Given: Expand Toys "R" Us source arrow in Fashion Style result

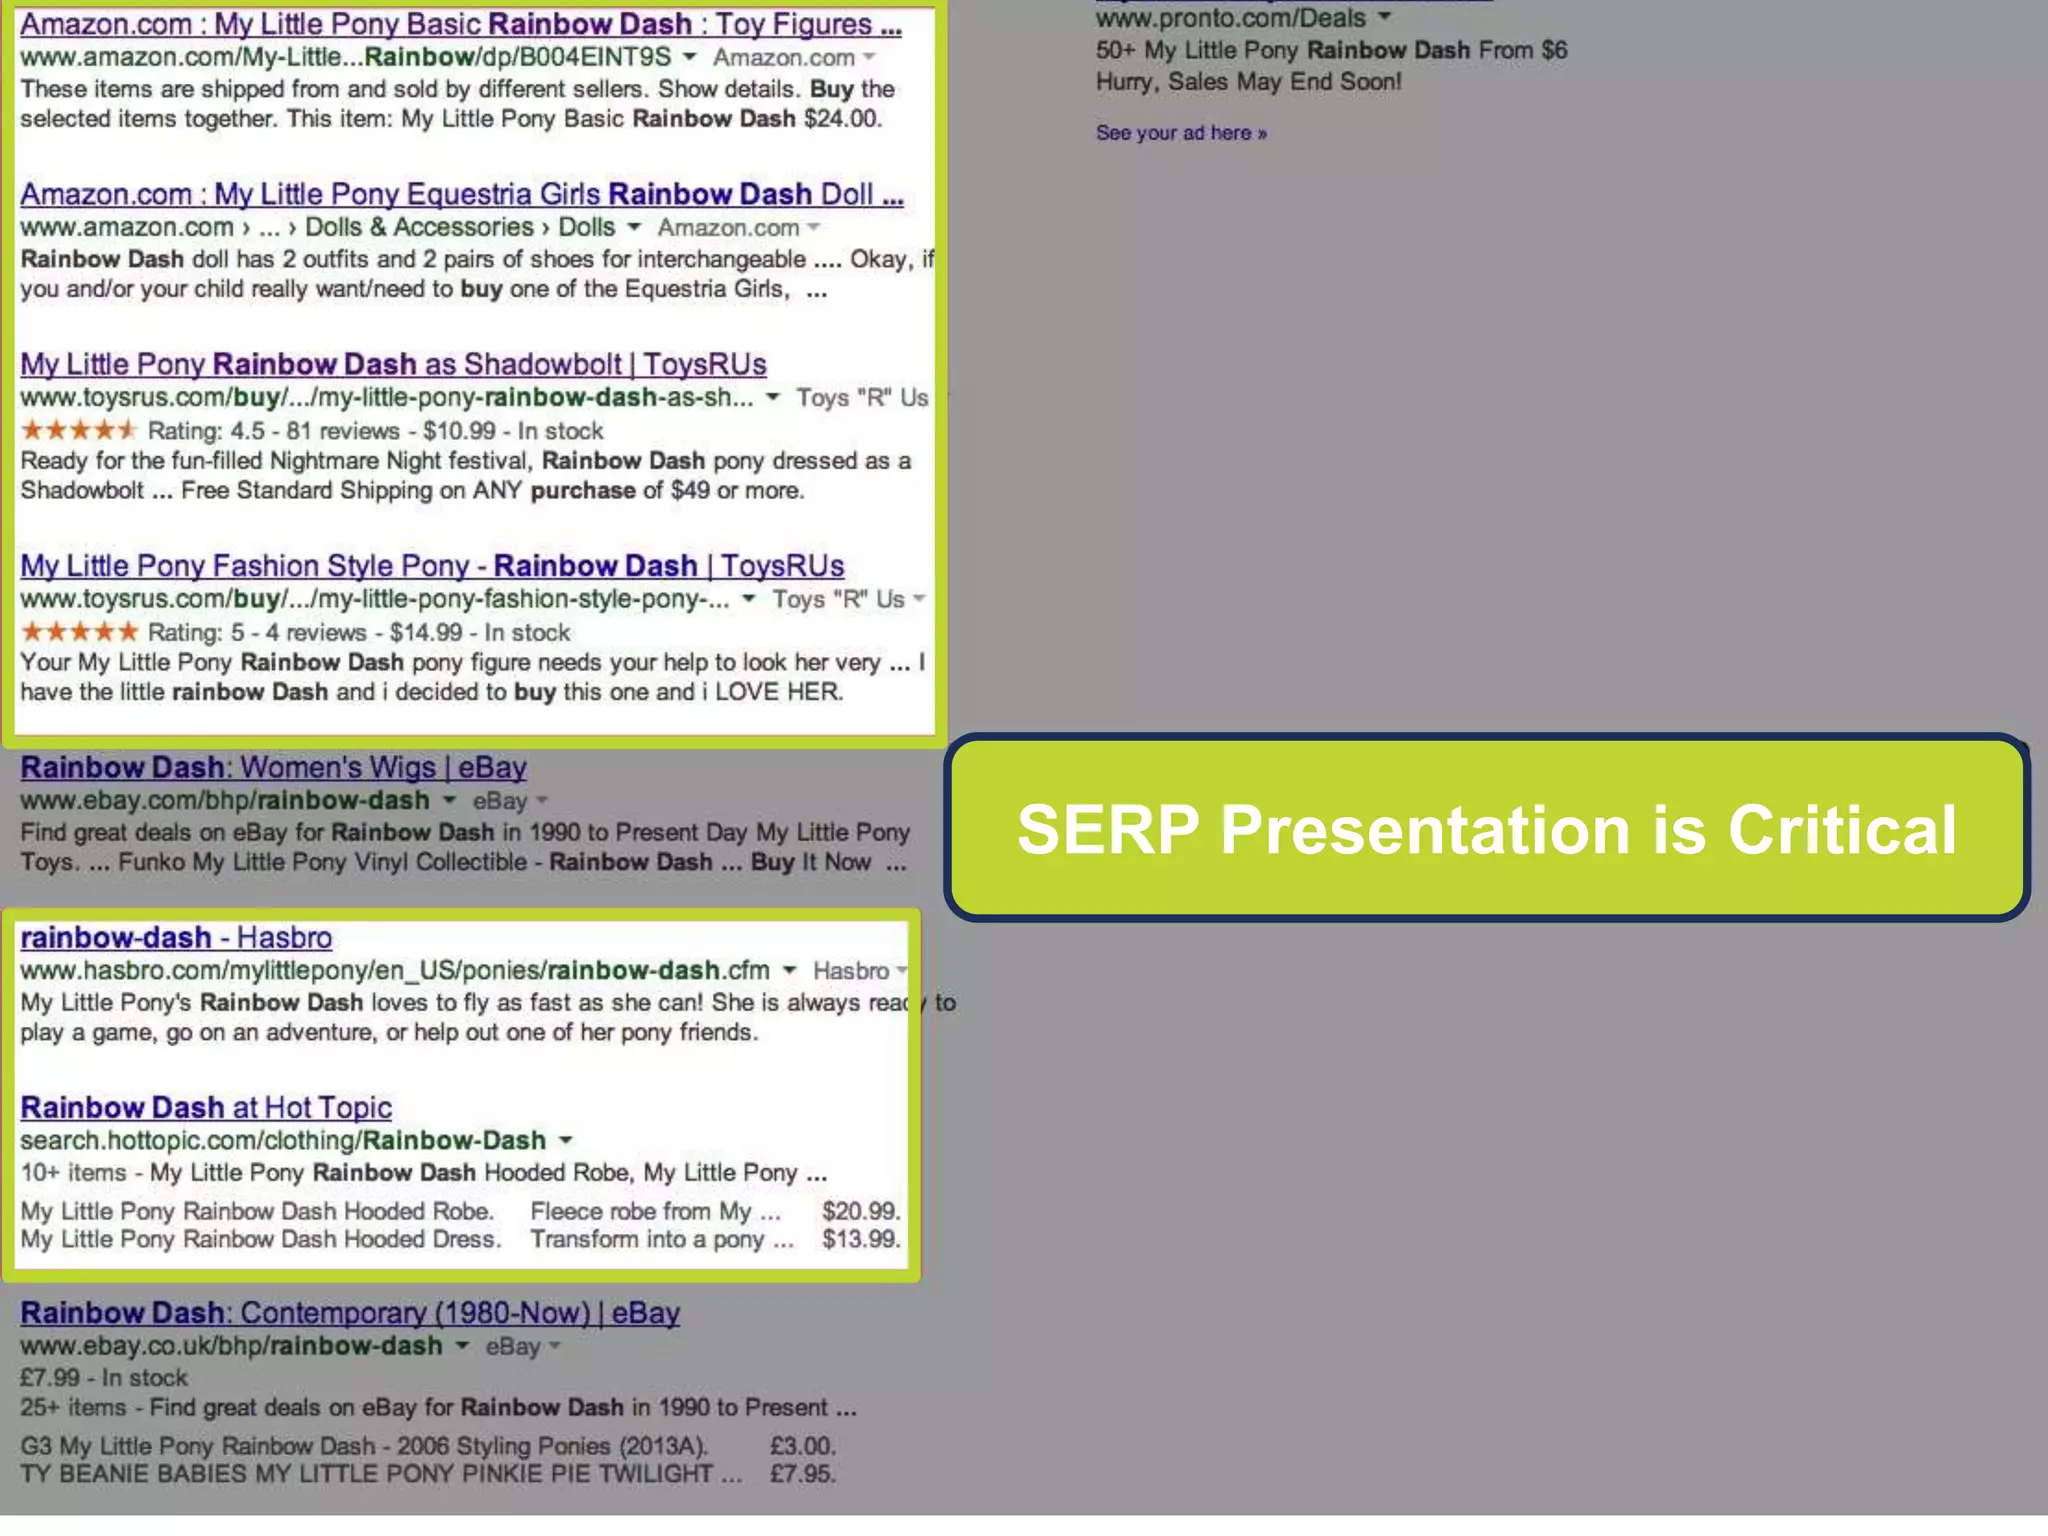Looking at the screenshot, I should tap(919, 599).
